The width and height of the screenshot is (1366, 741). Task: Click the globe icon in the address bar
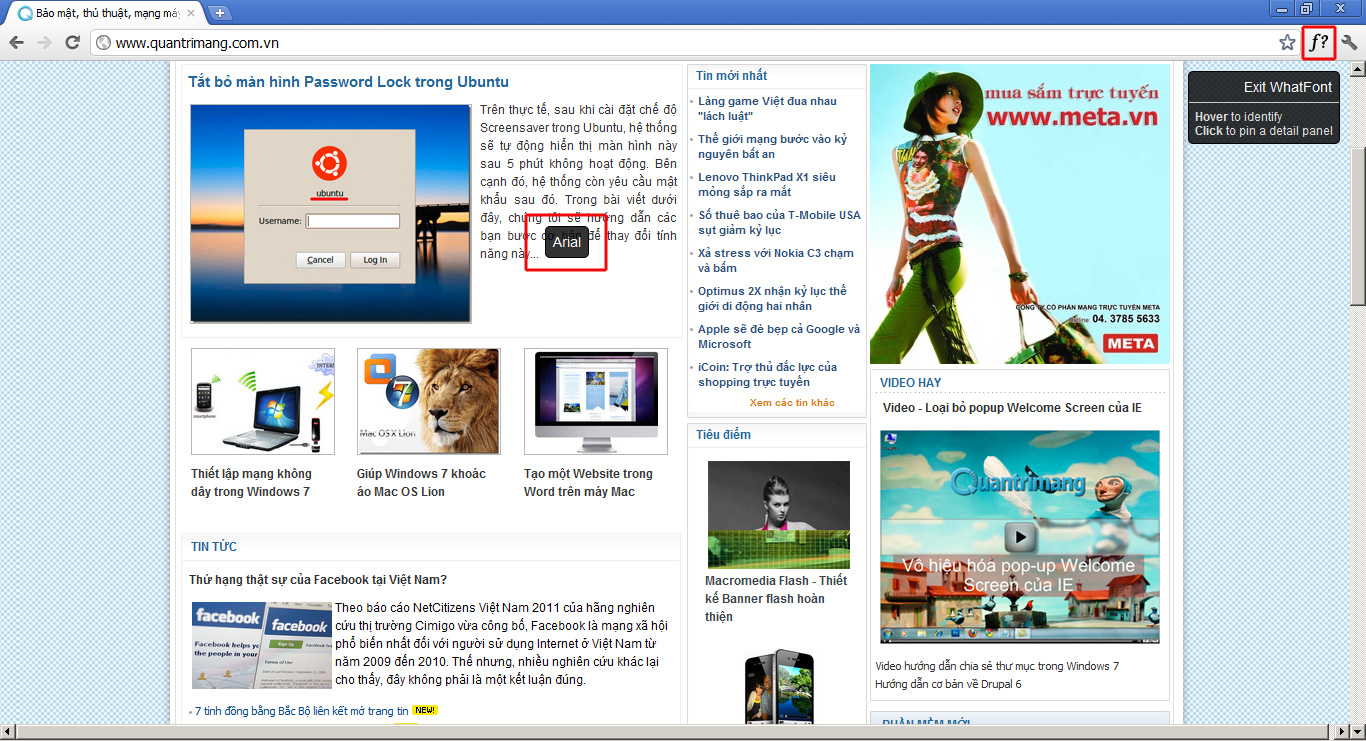coord(103,43)
